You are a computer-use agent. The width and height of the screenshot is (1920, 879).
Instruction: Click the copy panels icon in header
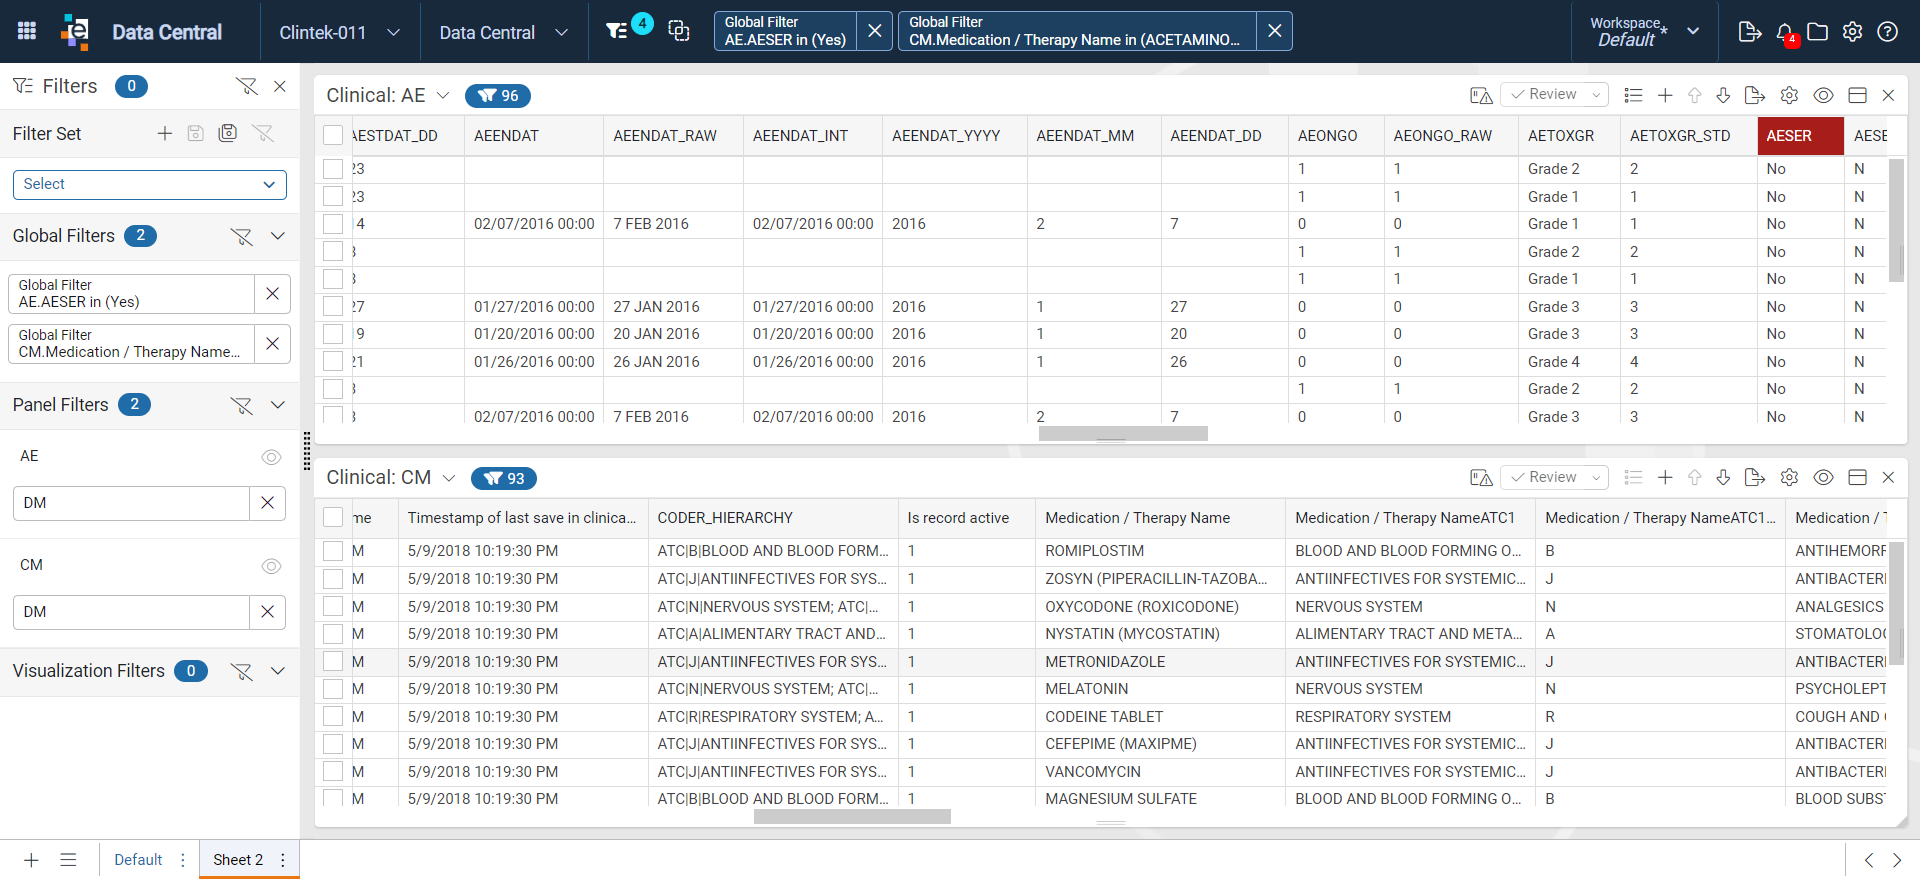[679, 31]
